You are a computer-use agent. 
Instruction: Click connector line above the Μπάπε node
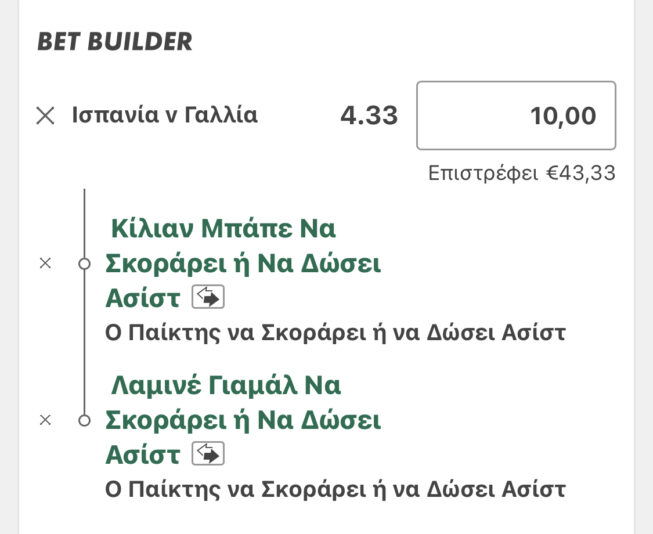point(85,222)
